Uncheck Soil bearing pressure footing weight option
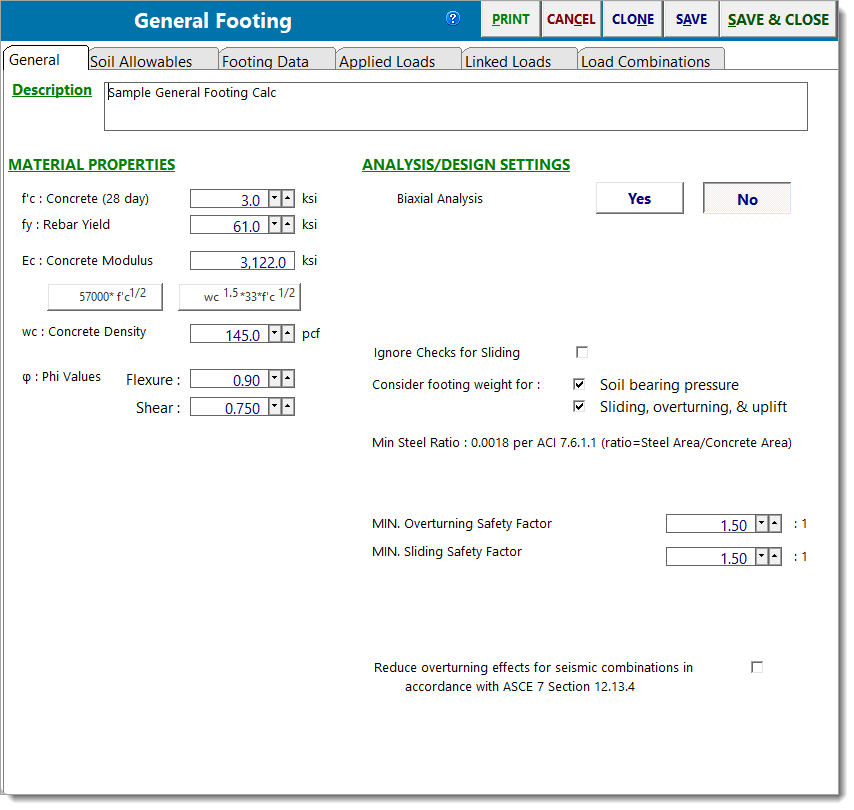This screenshot has width=854, height=810. coord(579,384)
